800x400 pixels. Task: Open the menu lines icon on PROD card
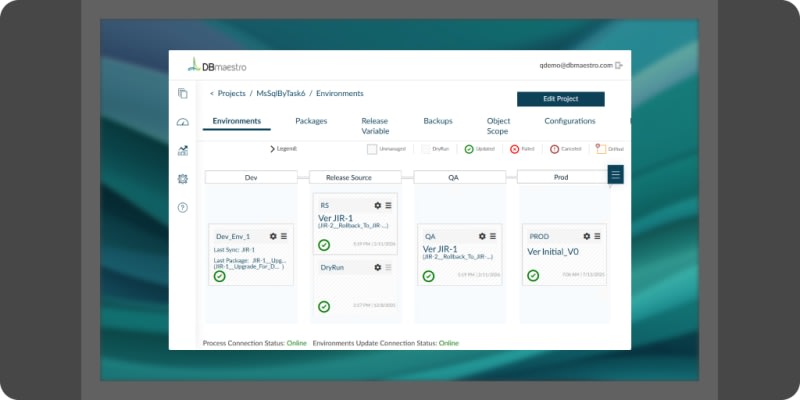pos(597,236)
